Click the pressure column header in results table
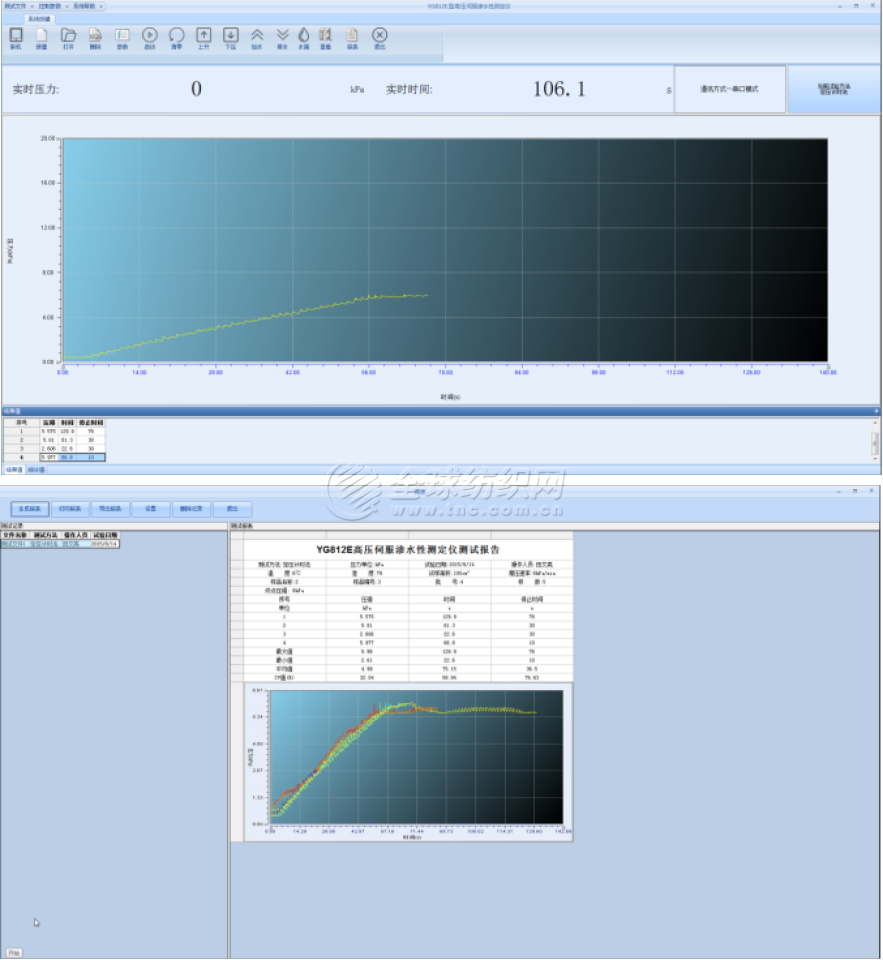Image resolution: width=883 pixels, height=960 pixels. pos(48,422)
